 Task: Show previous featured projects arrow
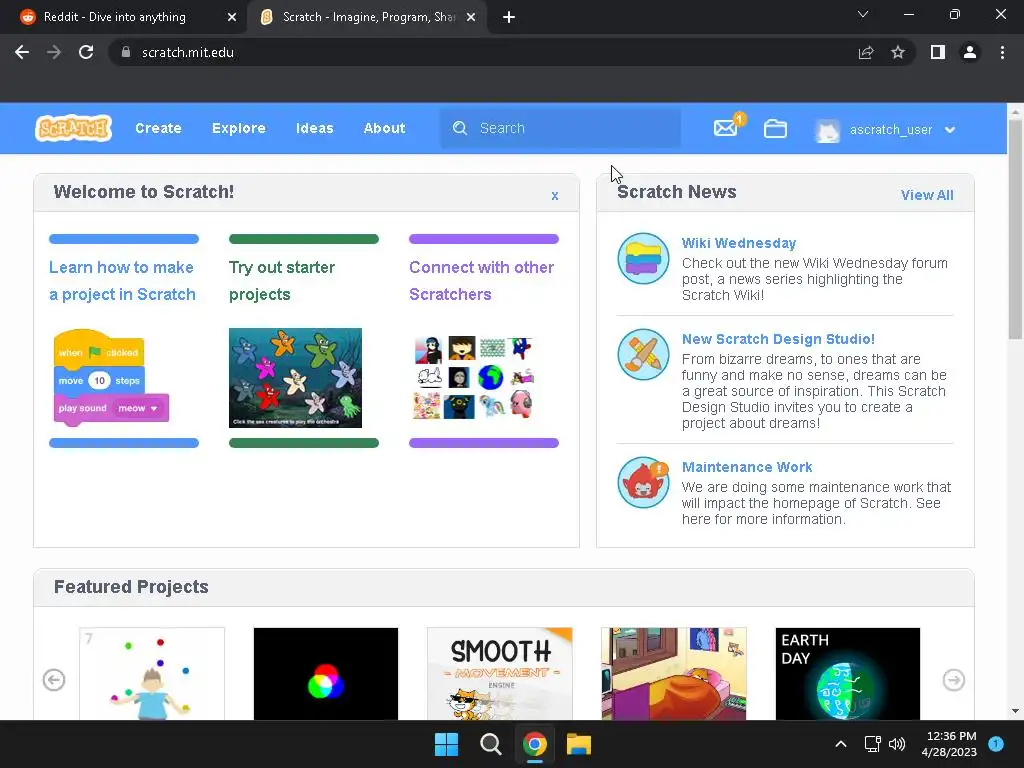(x=54, y=680)
